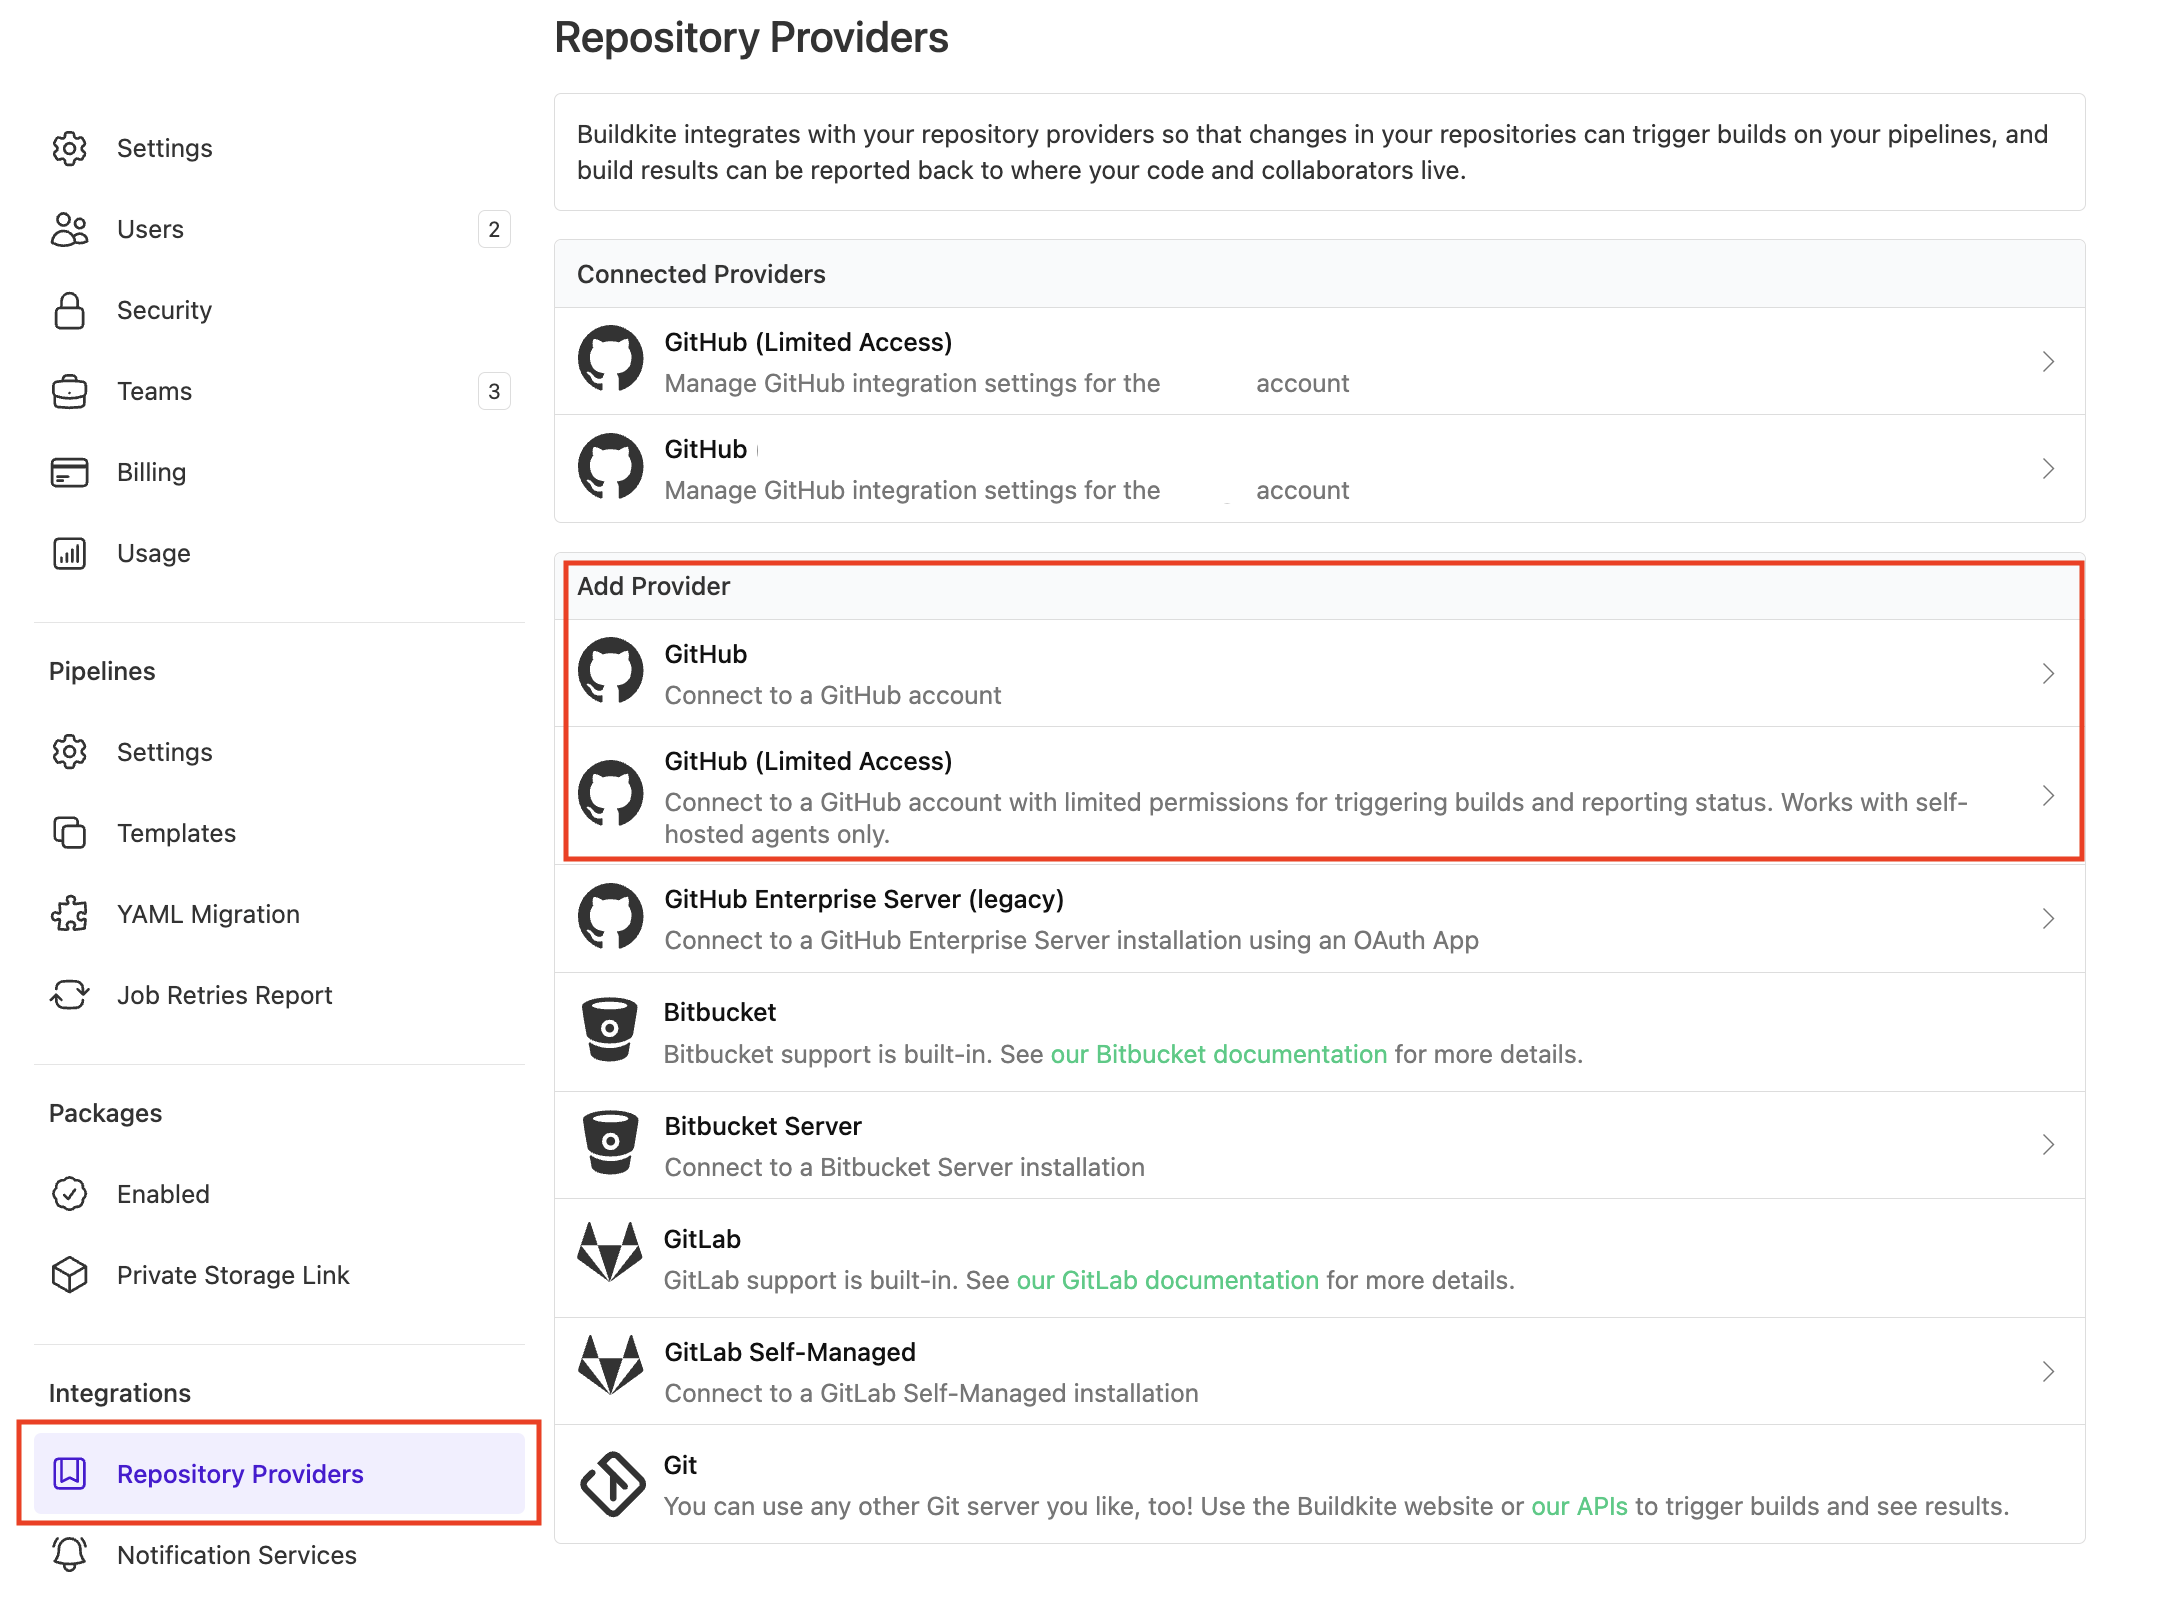Open Usage via the bar chart icon
2158x1604 pixels.
[x=69, y=553]
